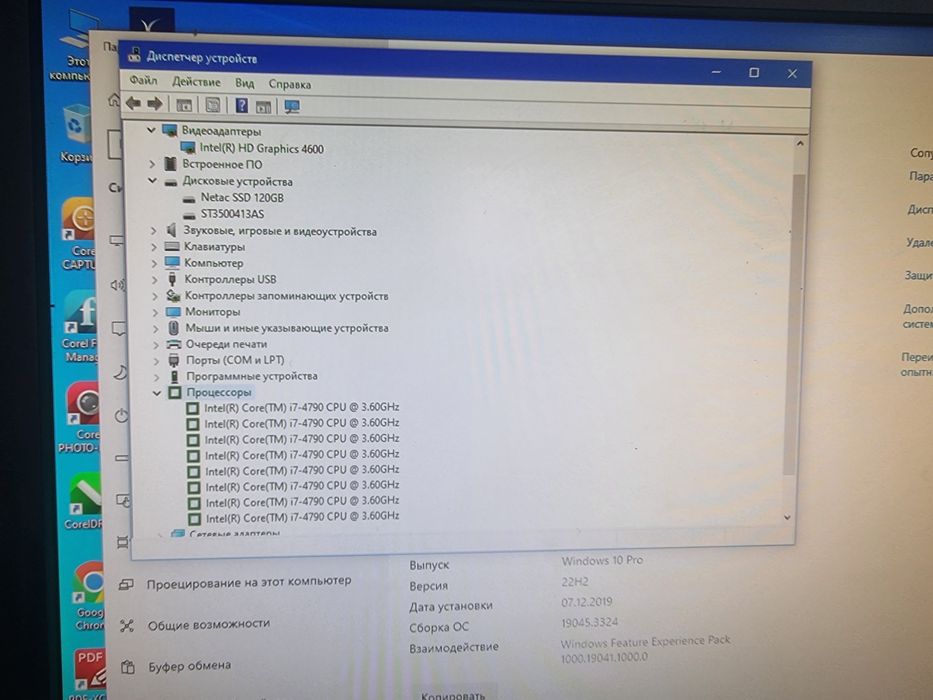Collapse the Видеоадаптеры category chevron
Image resolution: width=933 pixels, height=700 pixels.
[x=151, y=130]
